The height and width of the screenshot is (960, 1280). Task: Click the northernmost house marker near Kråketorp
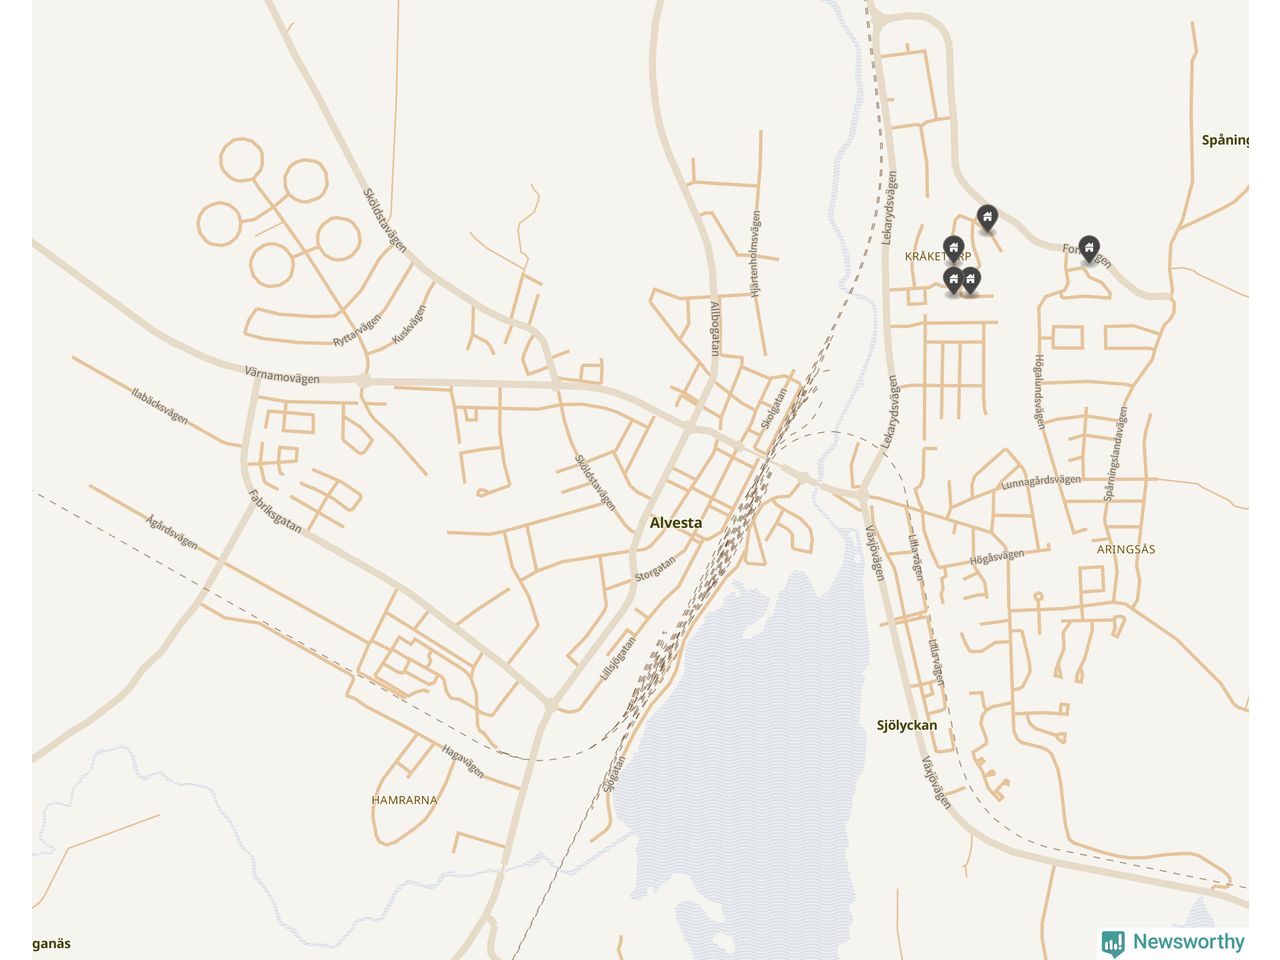(987, 218)
